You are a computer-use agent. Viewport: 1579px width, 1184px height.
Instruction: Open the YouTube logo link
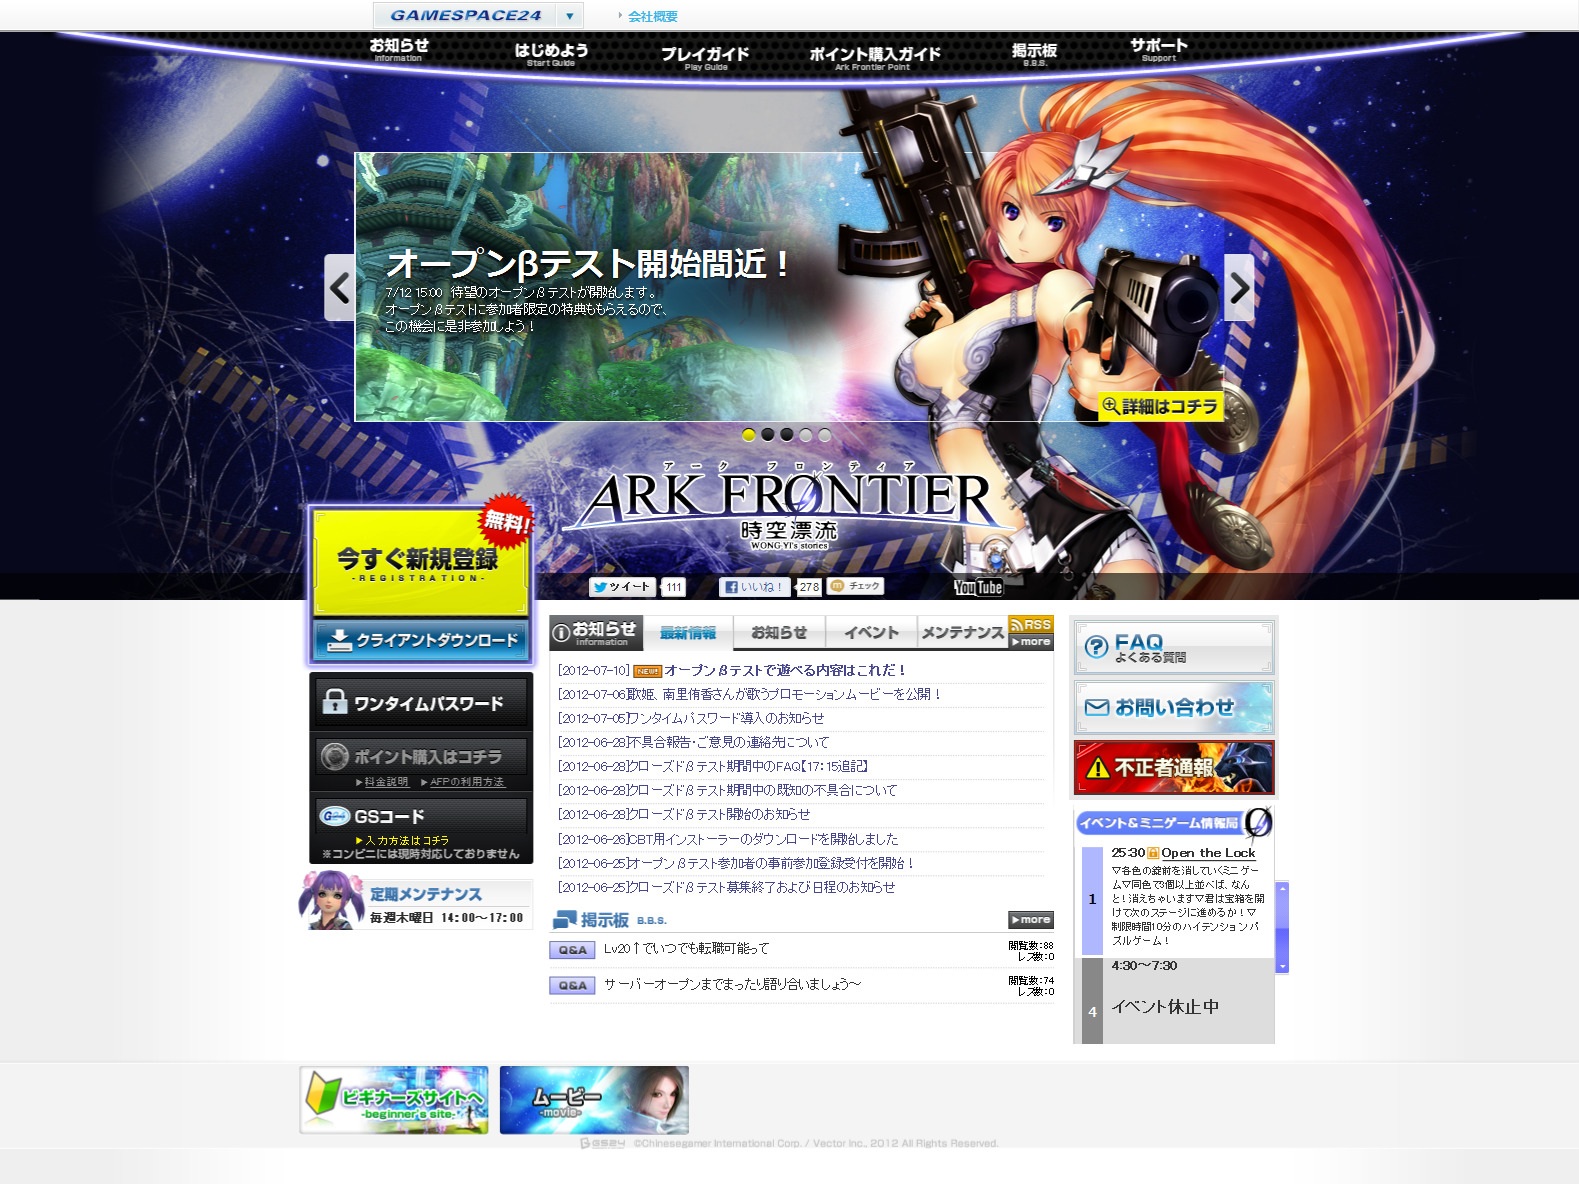[978, 587]
